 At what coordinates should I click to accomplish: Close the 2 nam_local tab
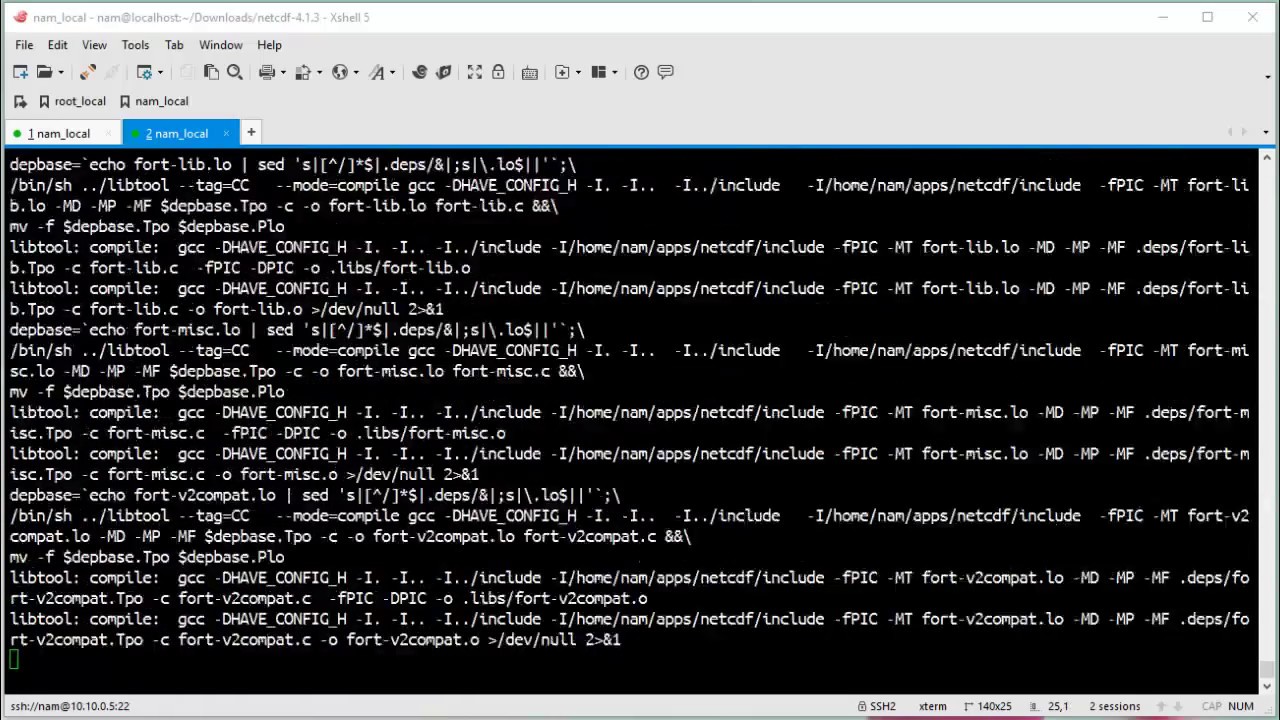226,133
